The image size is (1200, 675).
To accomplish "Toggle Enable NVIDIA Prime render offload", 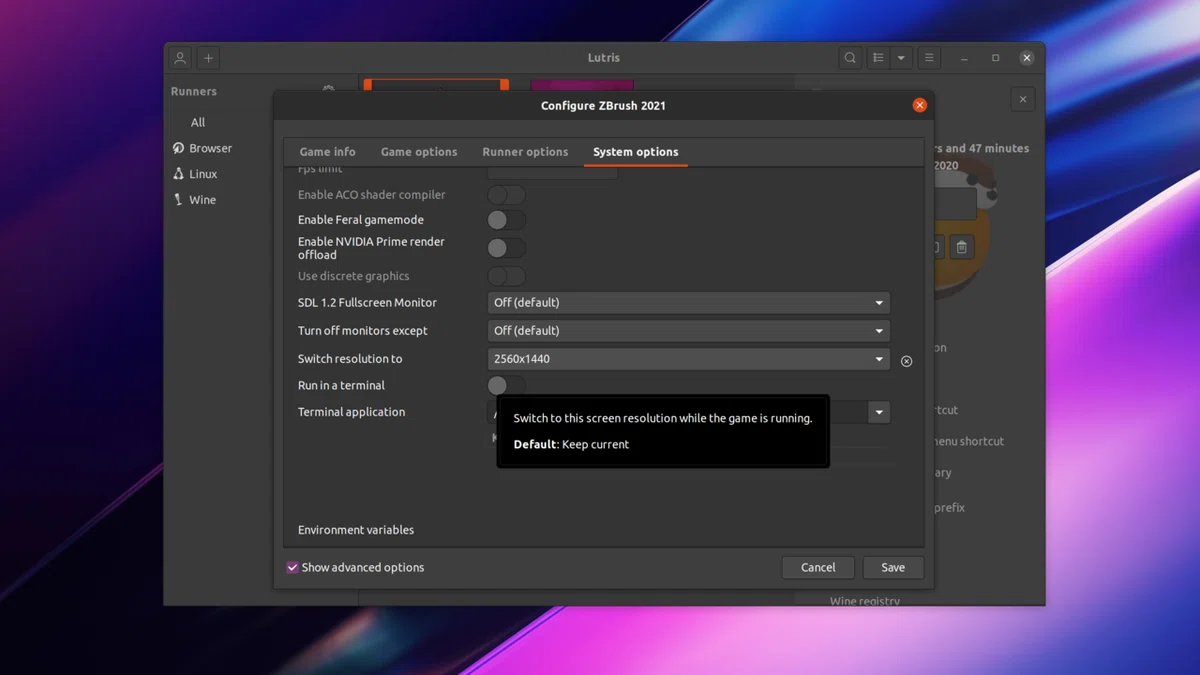I will [506, 248].
